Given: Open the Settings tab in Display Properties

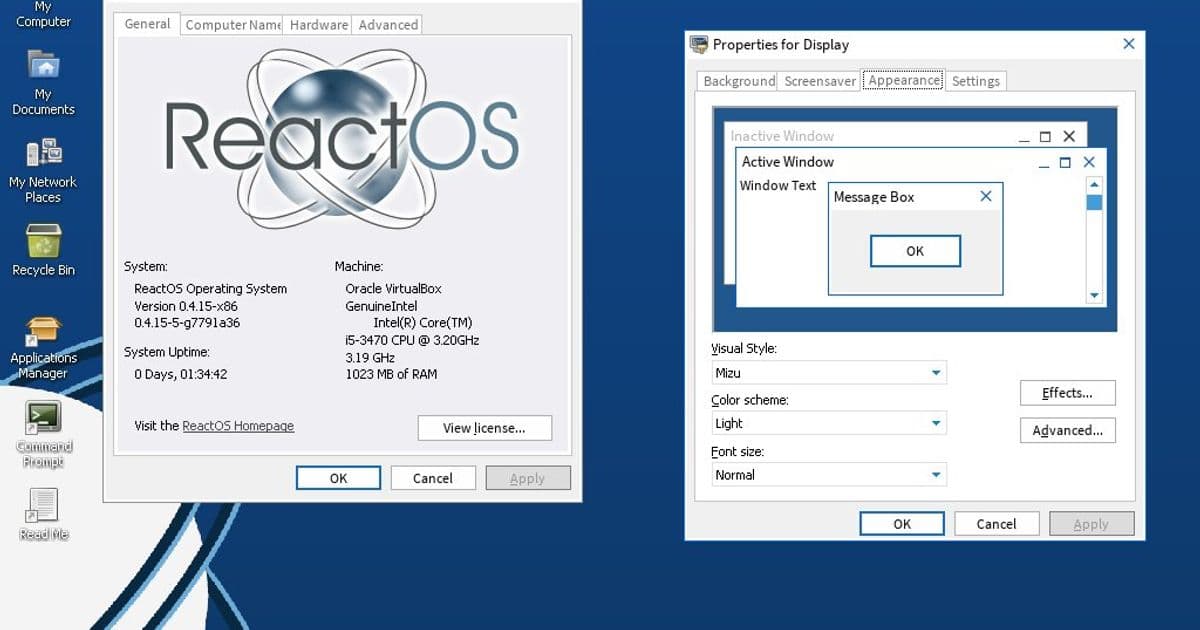Looking at the screenshot, I should coord(975,80).
